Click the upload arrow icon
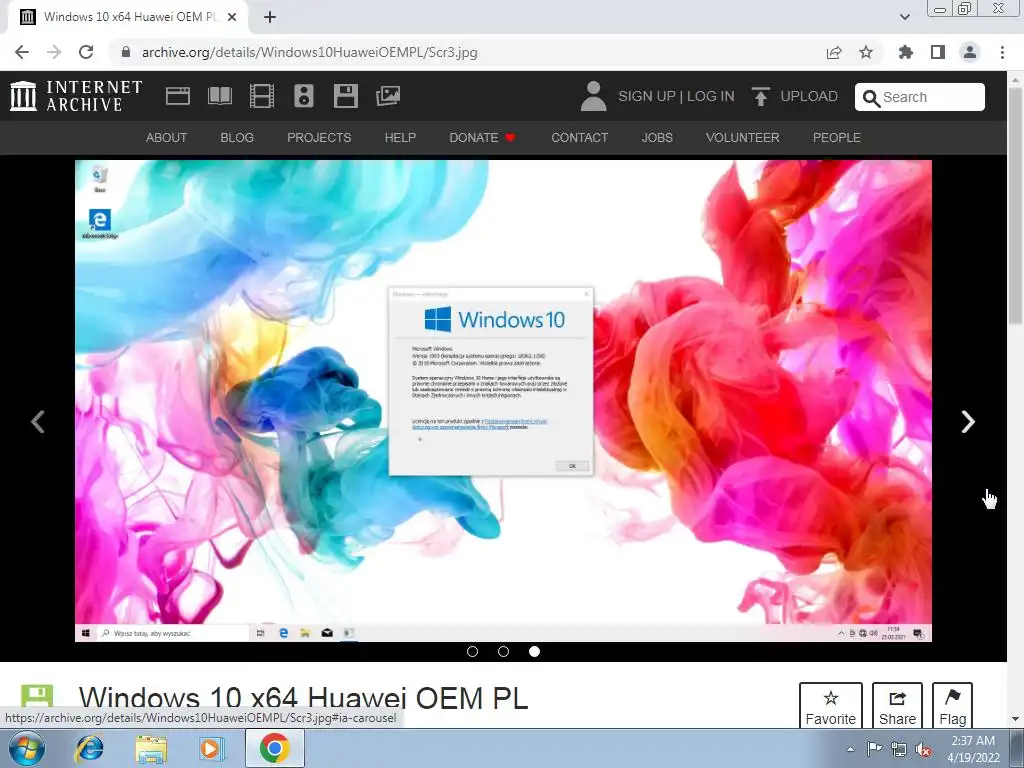Screen dimensions: 1024x768 click(760, 96)
